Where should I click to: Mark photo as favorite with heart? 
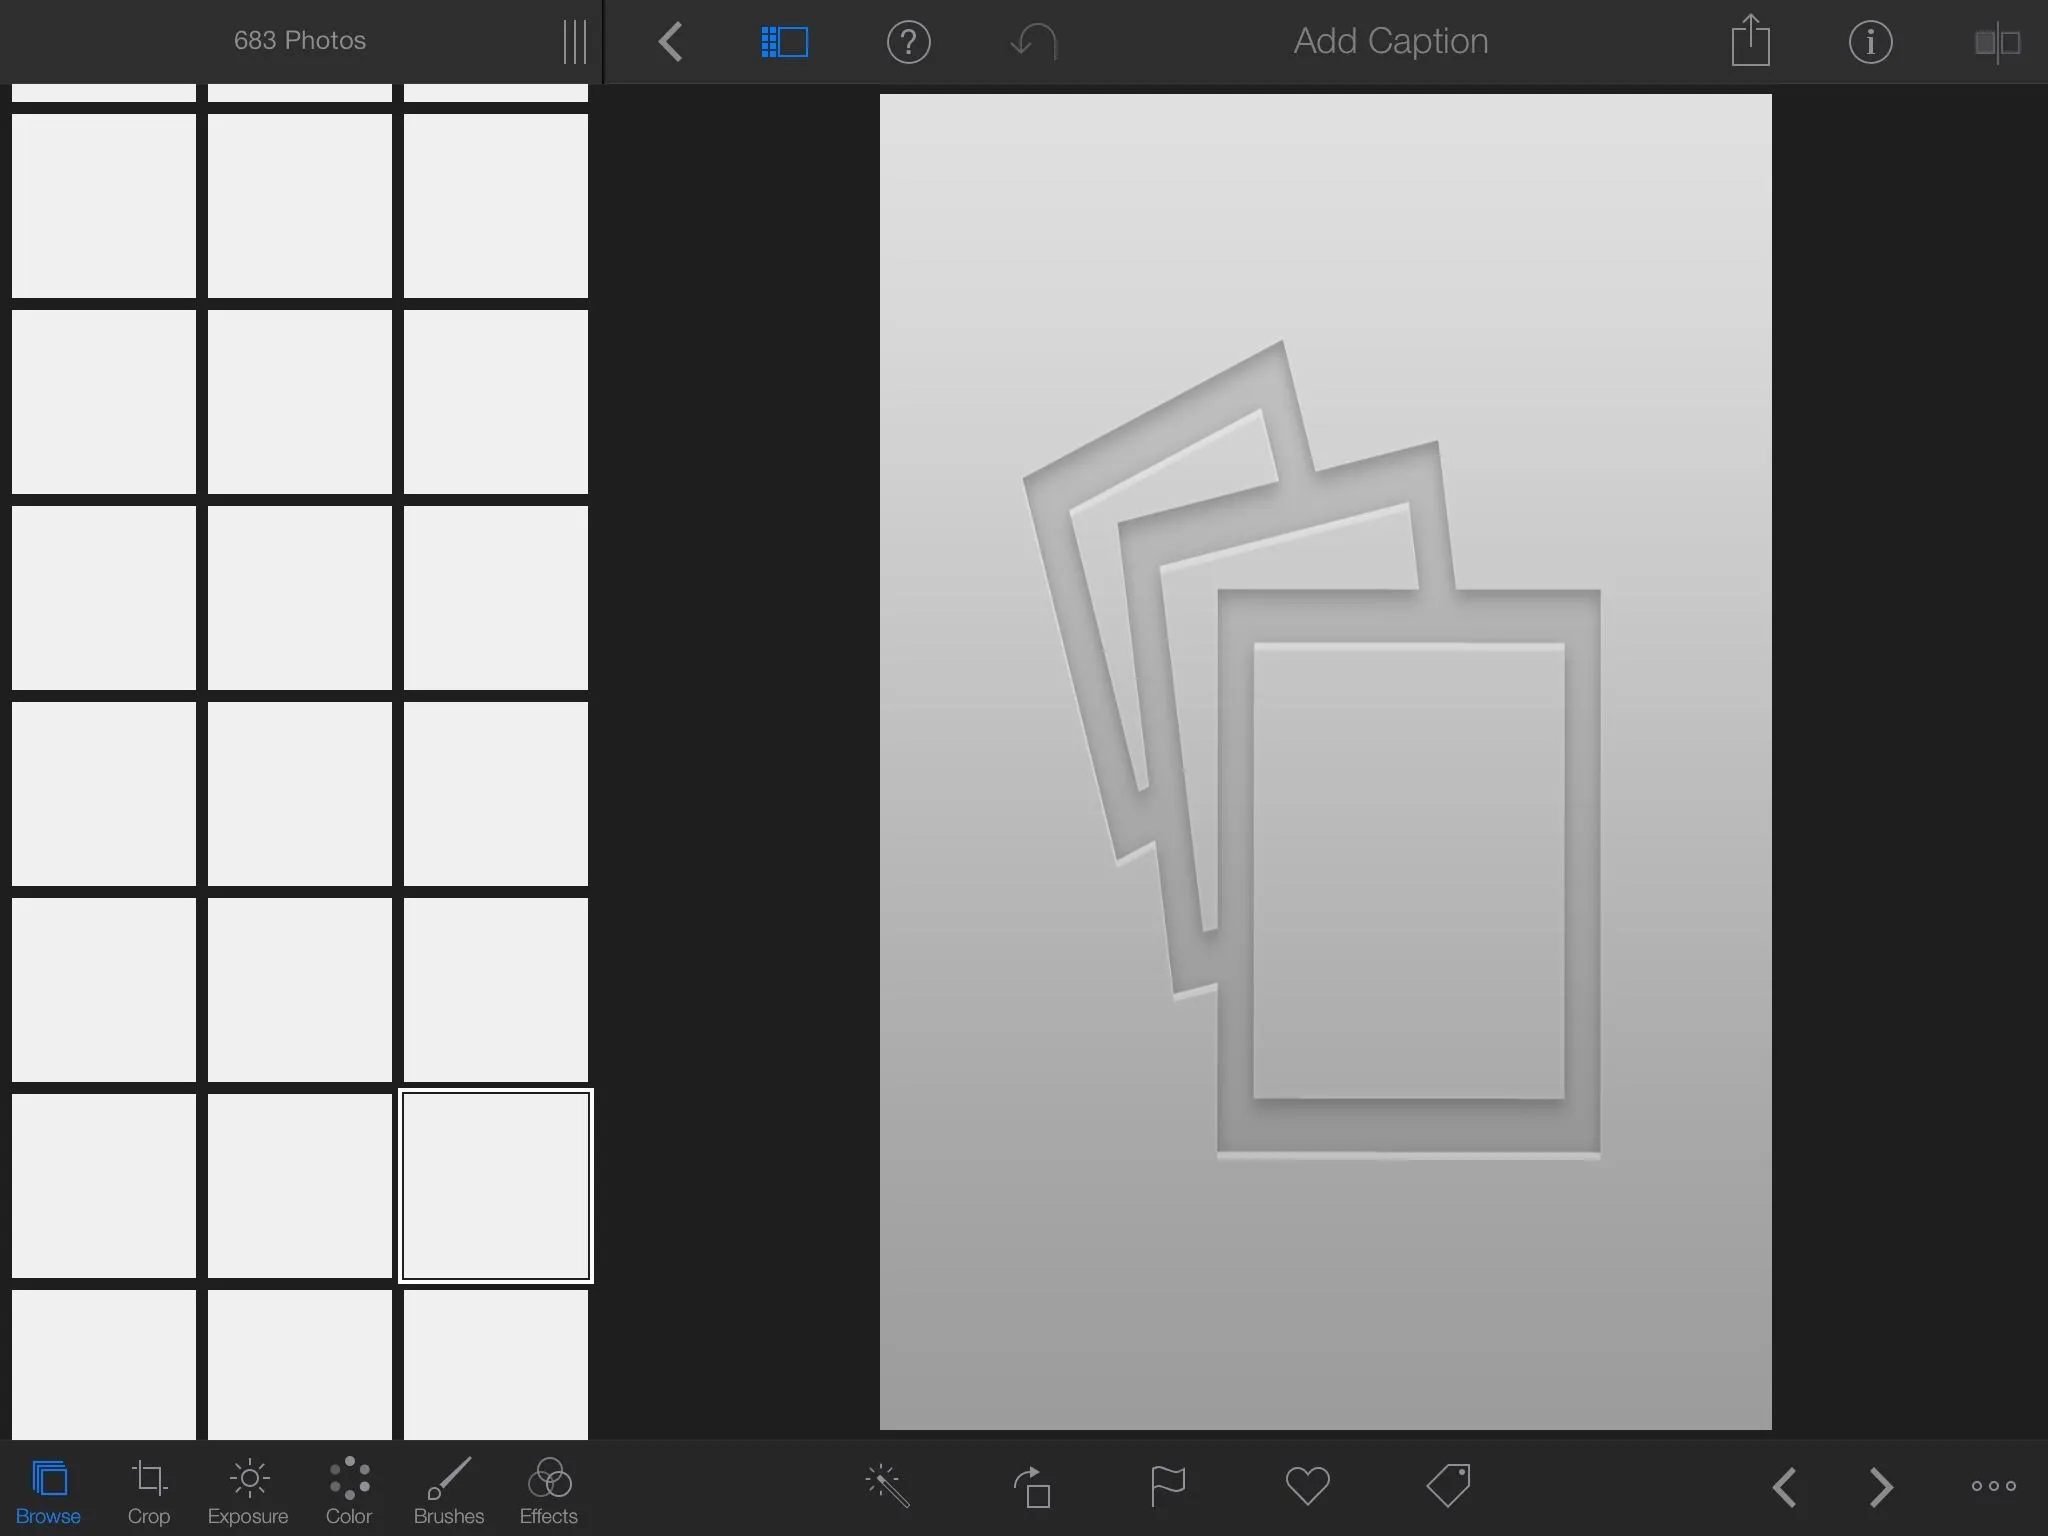click(x=1307, y=1486)
